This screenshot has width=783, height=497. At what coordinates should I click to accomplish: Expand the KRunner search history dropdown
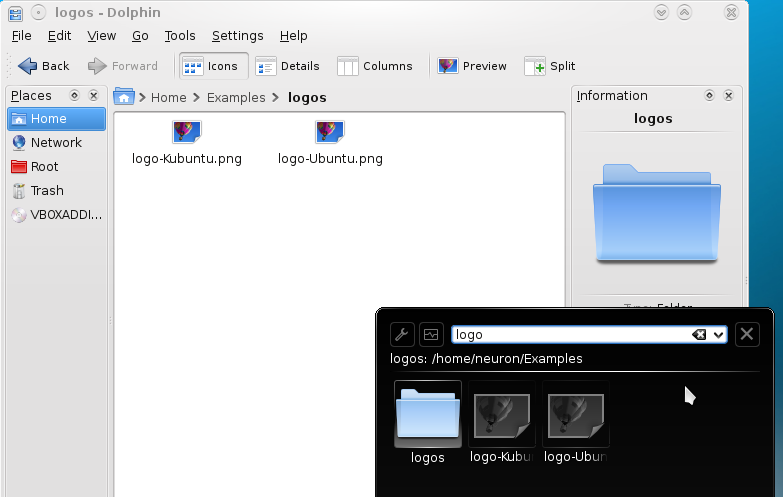point(719,335)
